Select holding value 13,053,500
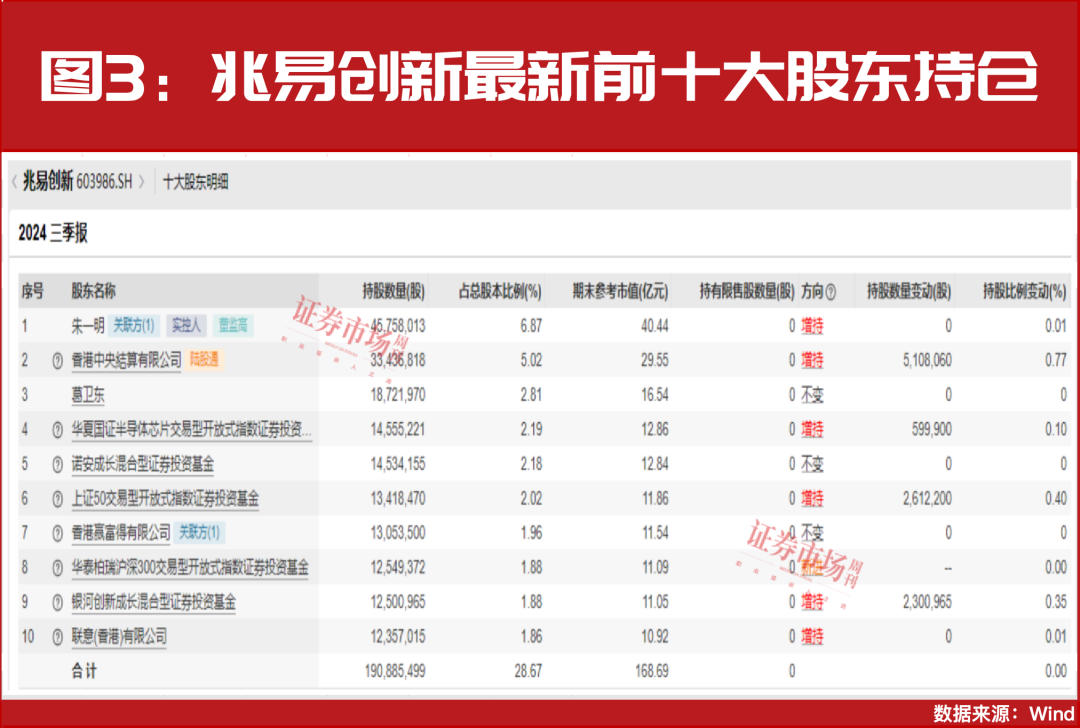 pyautogui.click(x=398, y=533)
